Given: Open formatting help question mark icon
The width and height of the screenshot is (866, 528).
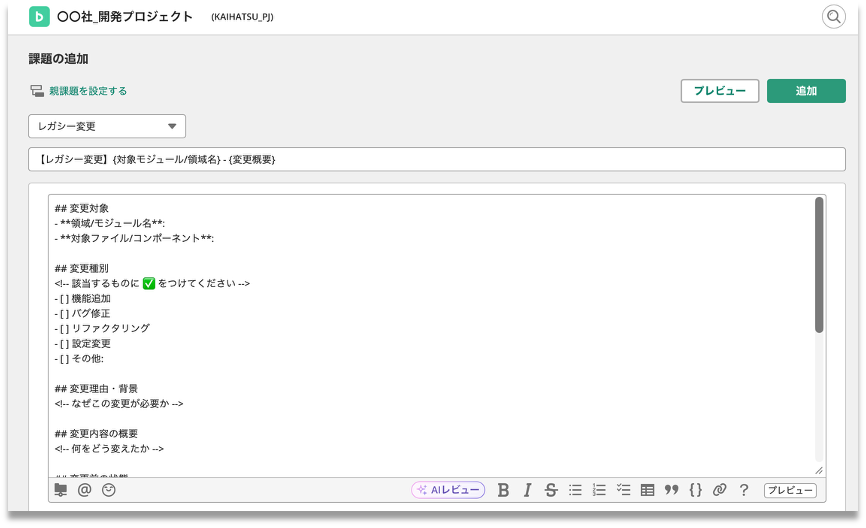Looking at the screenshot, I should (x=744, y=490).
